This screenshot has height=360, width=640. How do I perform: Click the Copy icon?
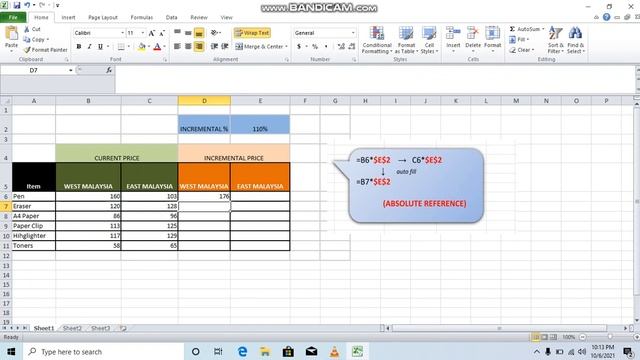[x=27, y=40]
